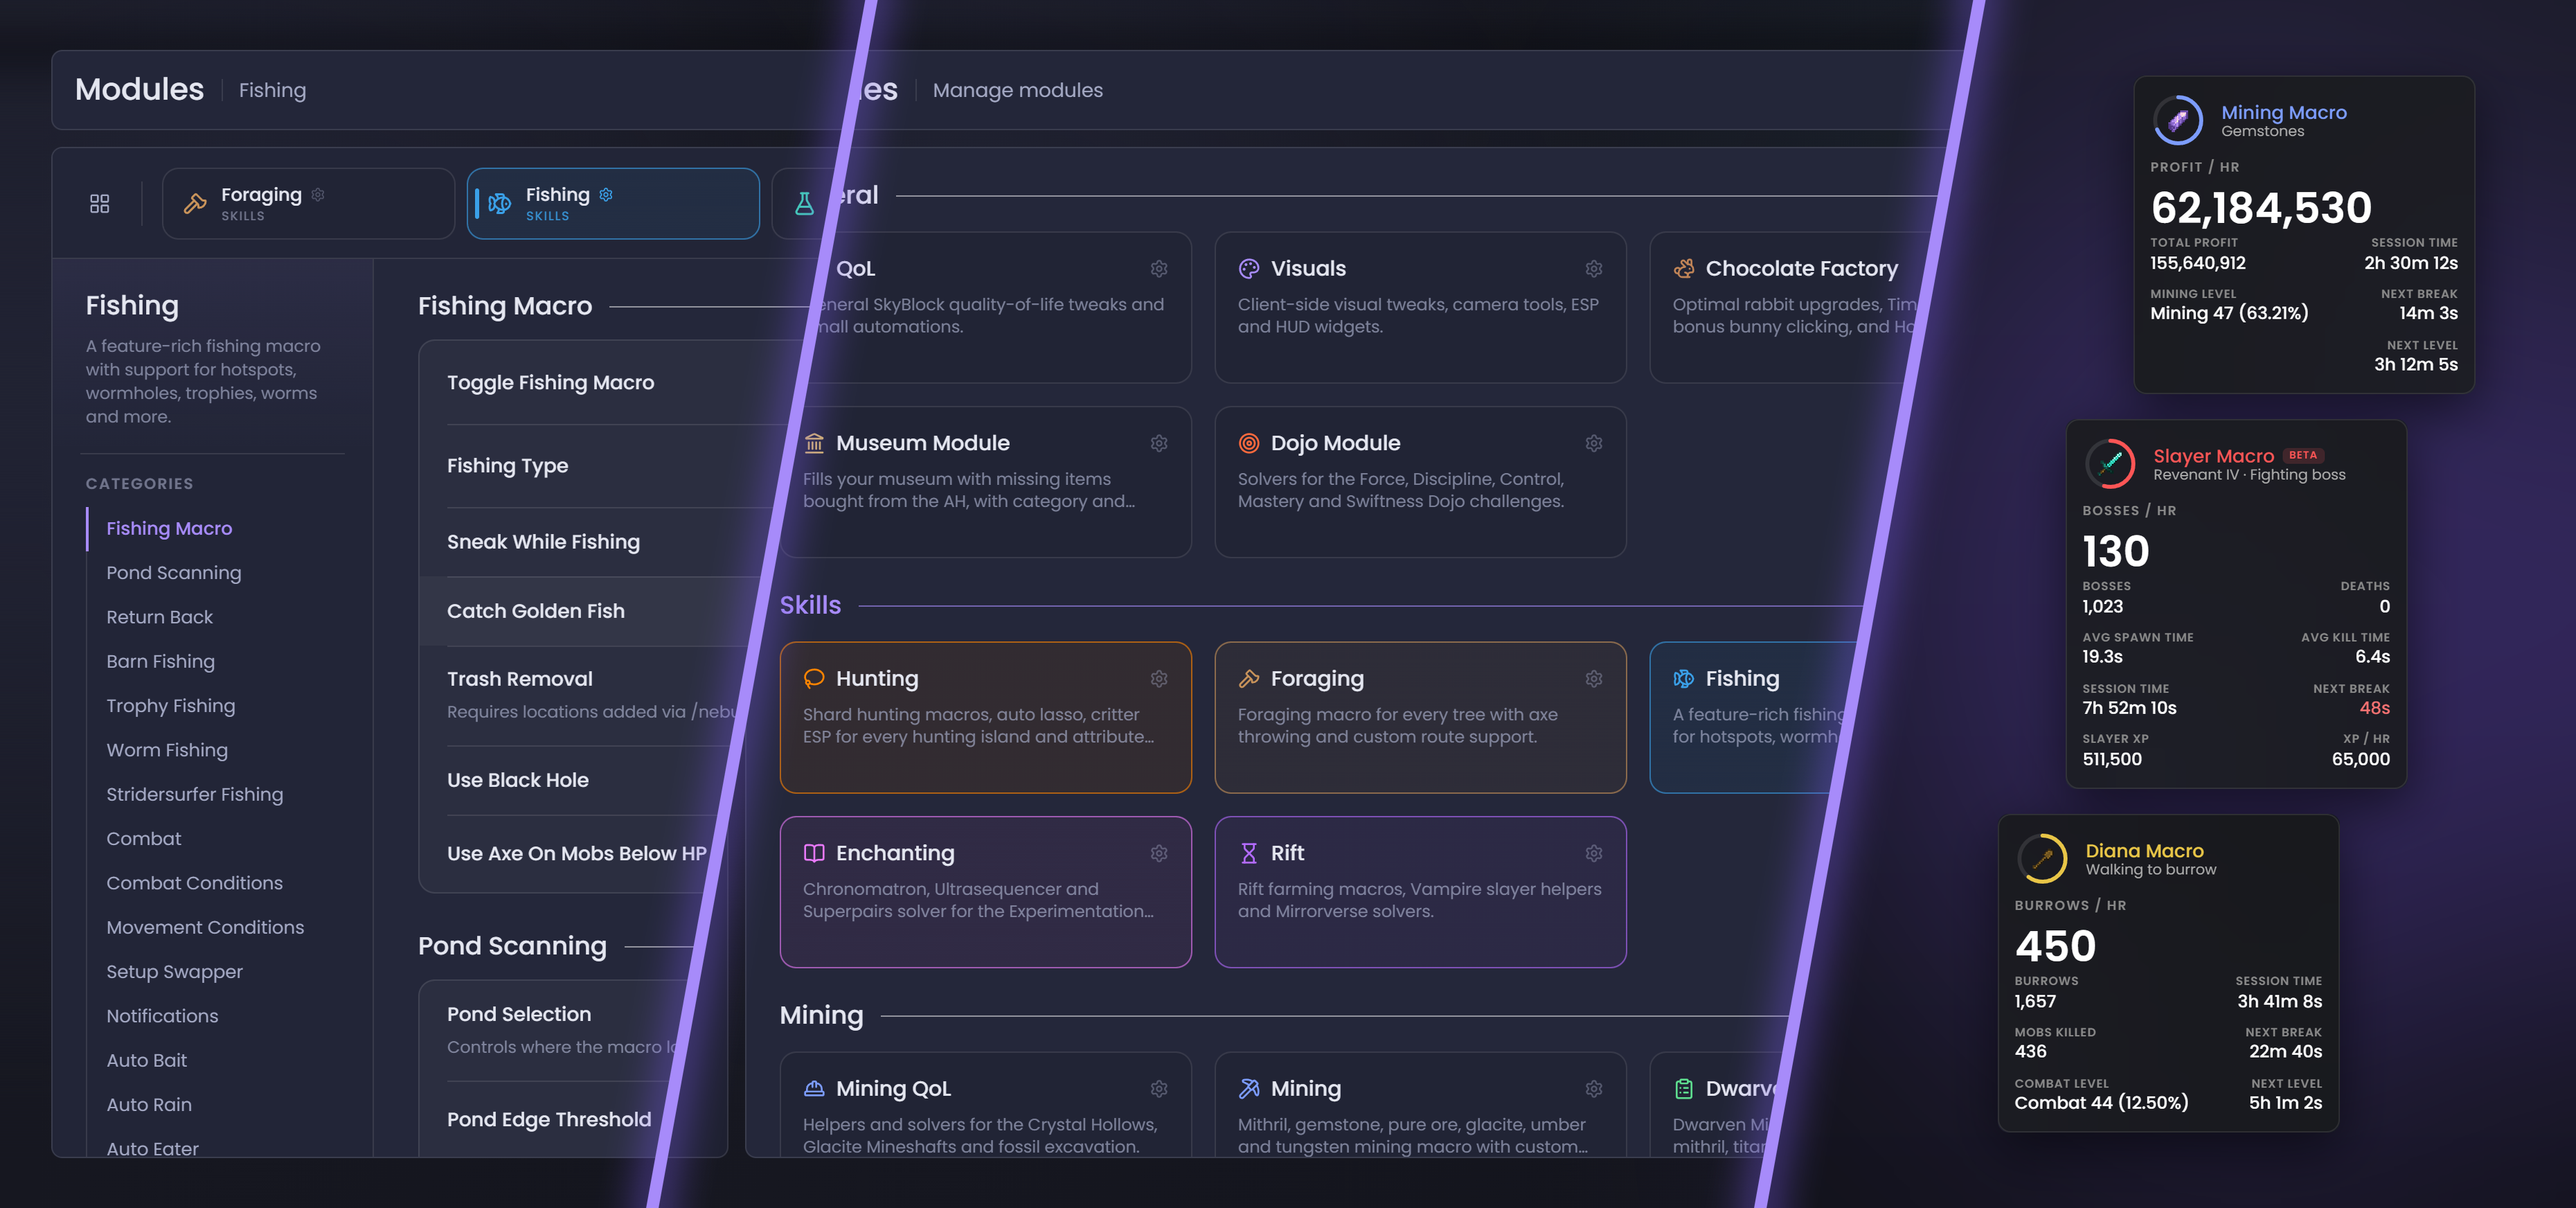Open Visuals module settings gear
Image resolution: width=2576 pixels, height=1208 pixels.
(x=1594, y=268)
